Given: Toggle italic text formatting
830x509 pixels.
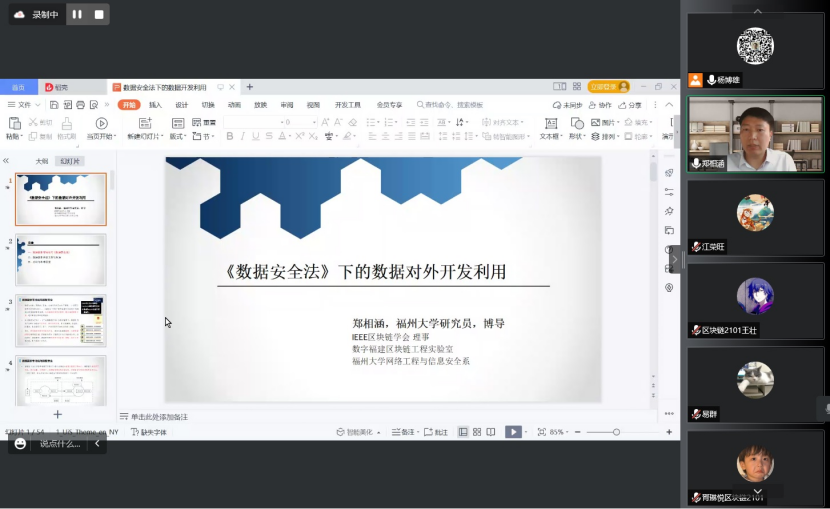Looking at the screenshot, I should pos(243,136).
